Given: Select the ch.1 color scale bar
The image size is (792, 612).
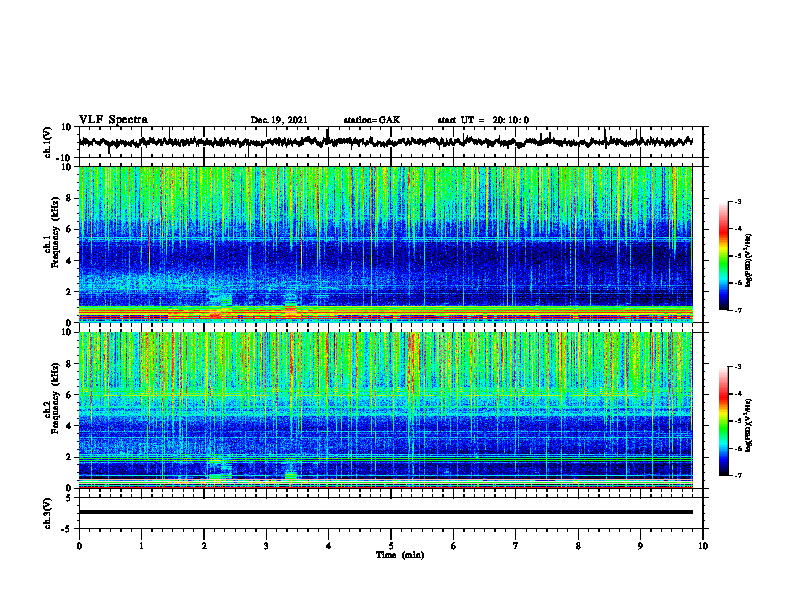Looking at the screenshot, I should [723, 256].
